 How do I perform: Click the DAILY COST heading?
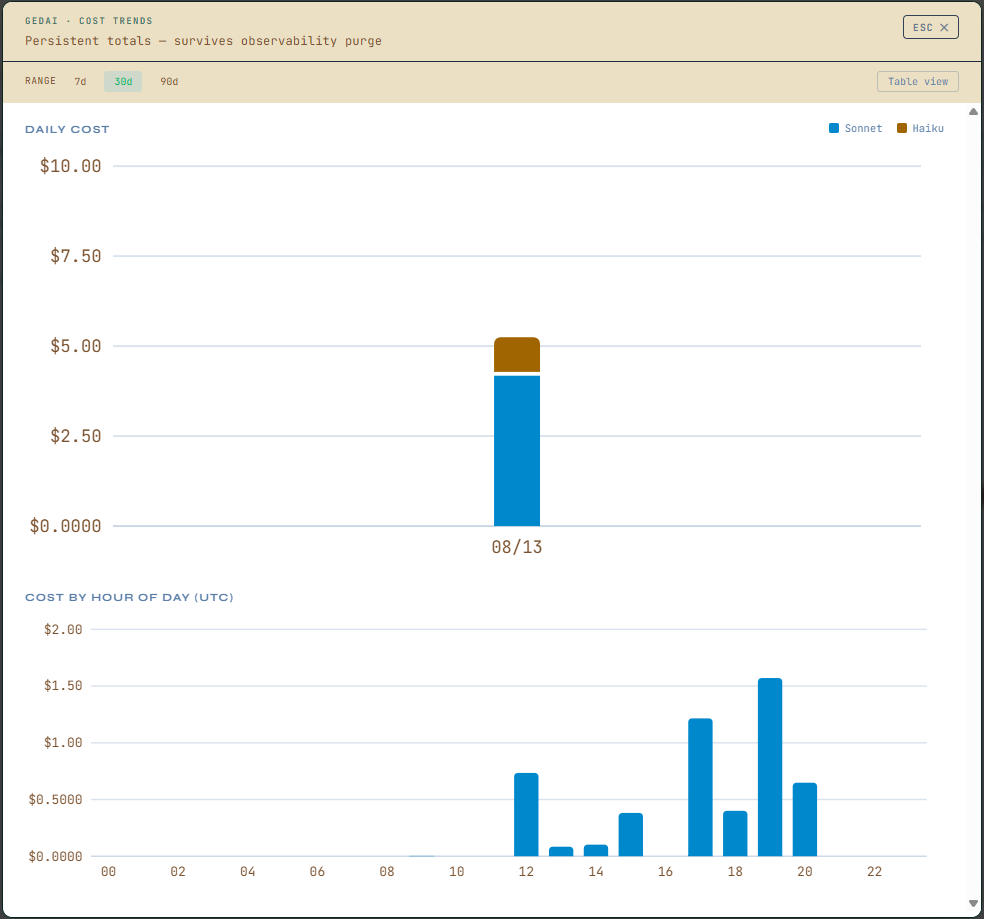click(x=67, y=129)
